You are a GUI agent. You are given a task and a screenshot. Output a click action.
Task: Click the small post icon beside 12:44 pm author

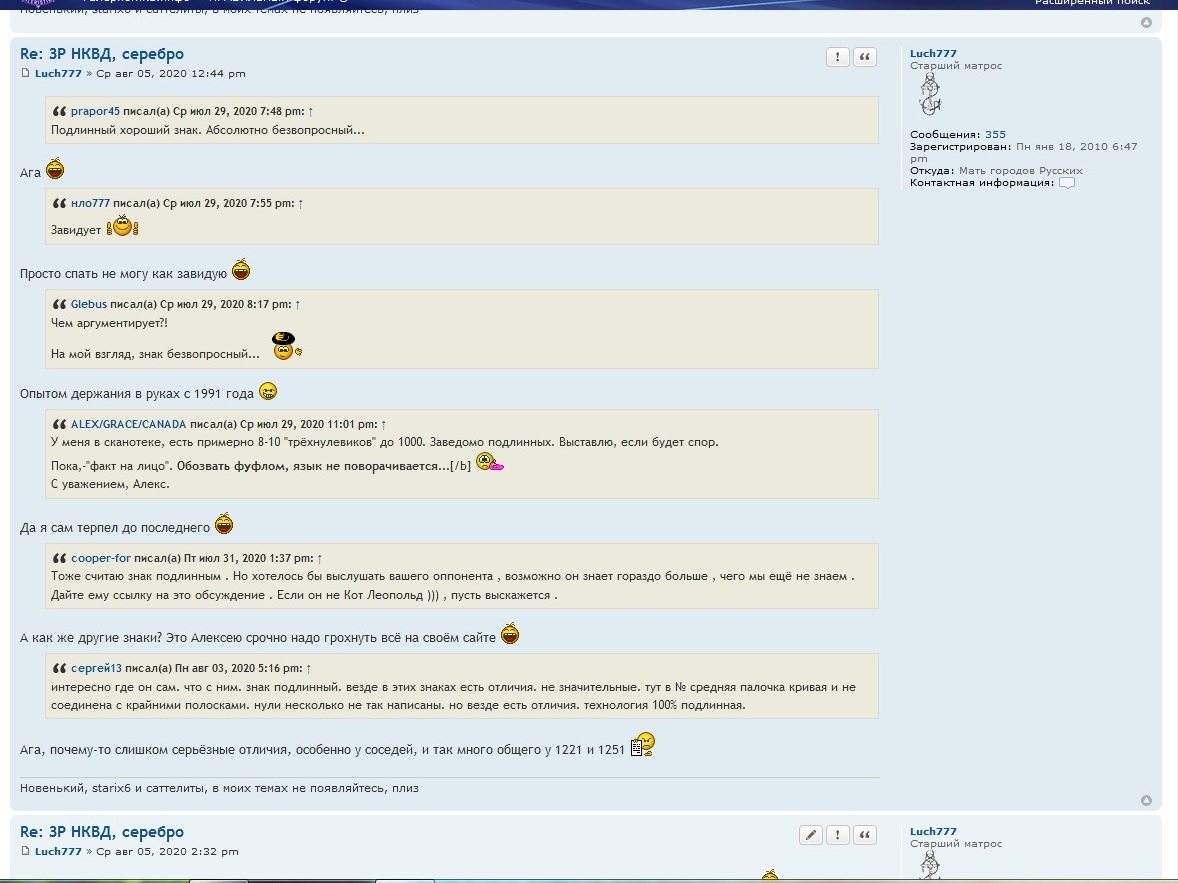pyautogui.click(x=26, y=74)
